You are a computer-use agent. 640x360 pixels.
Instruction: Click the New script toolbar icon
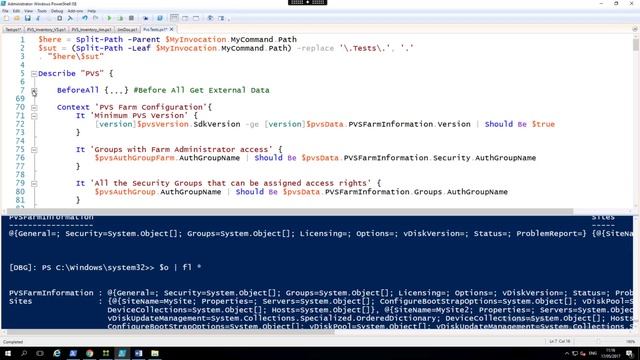6,18
